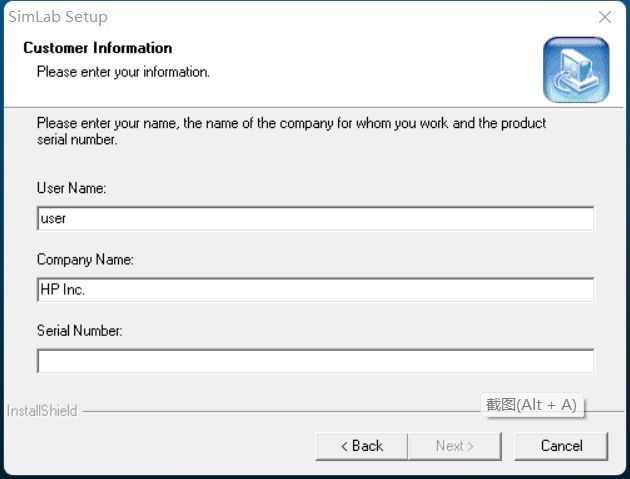Click the instruction paragraph about serial number
Viewport: 630px width, 479px height.
click(291, 131)
